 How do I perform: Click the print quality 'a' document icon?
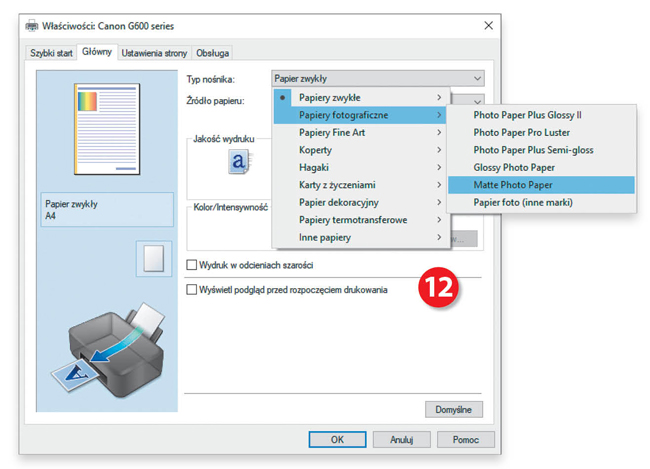tap(239, 161)
